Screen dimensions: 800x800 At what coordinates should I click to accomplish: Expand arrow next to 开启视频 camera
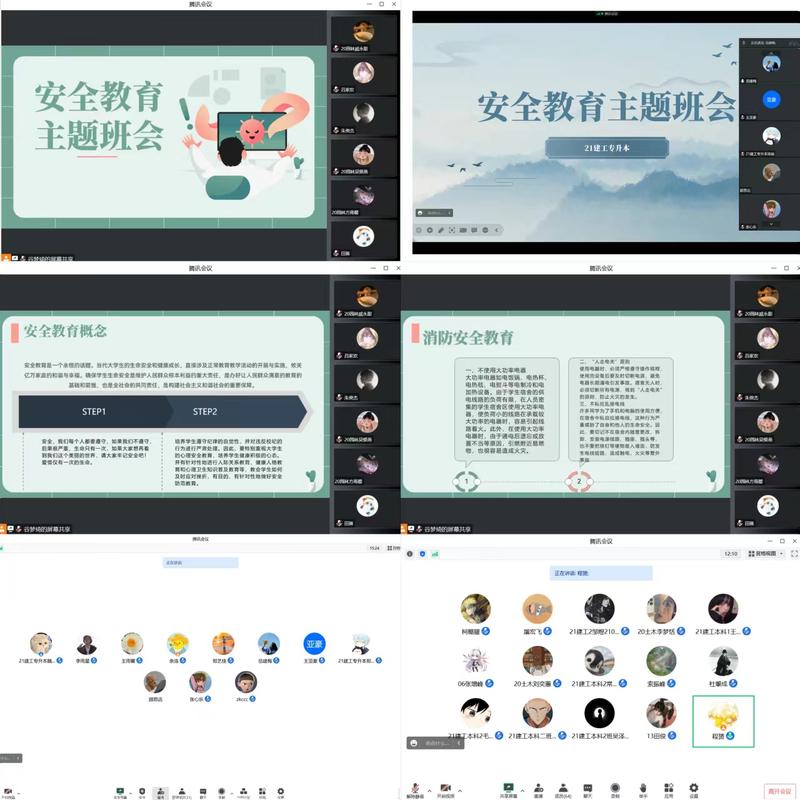tap(459, 788)
